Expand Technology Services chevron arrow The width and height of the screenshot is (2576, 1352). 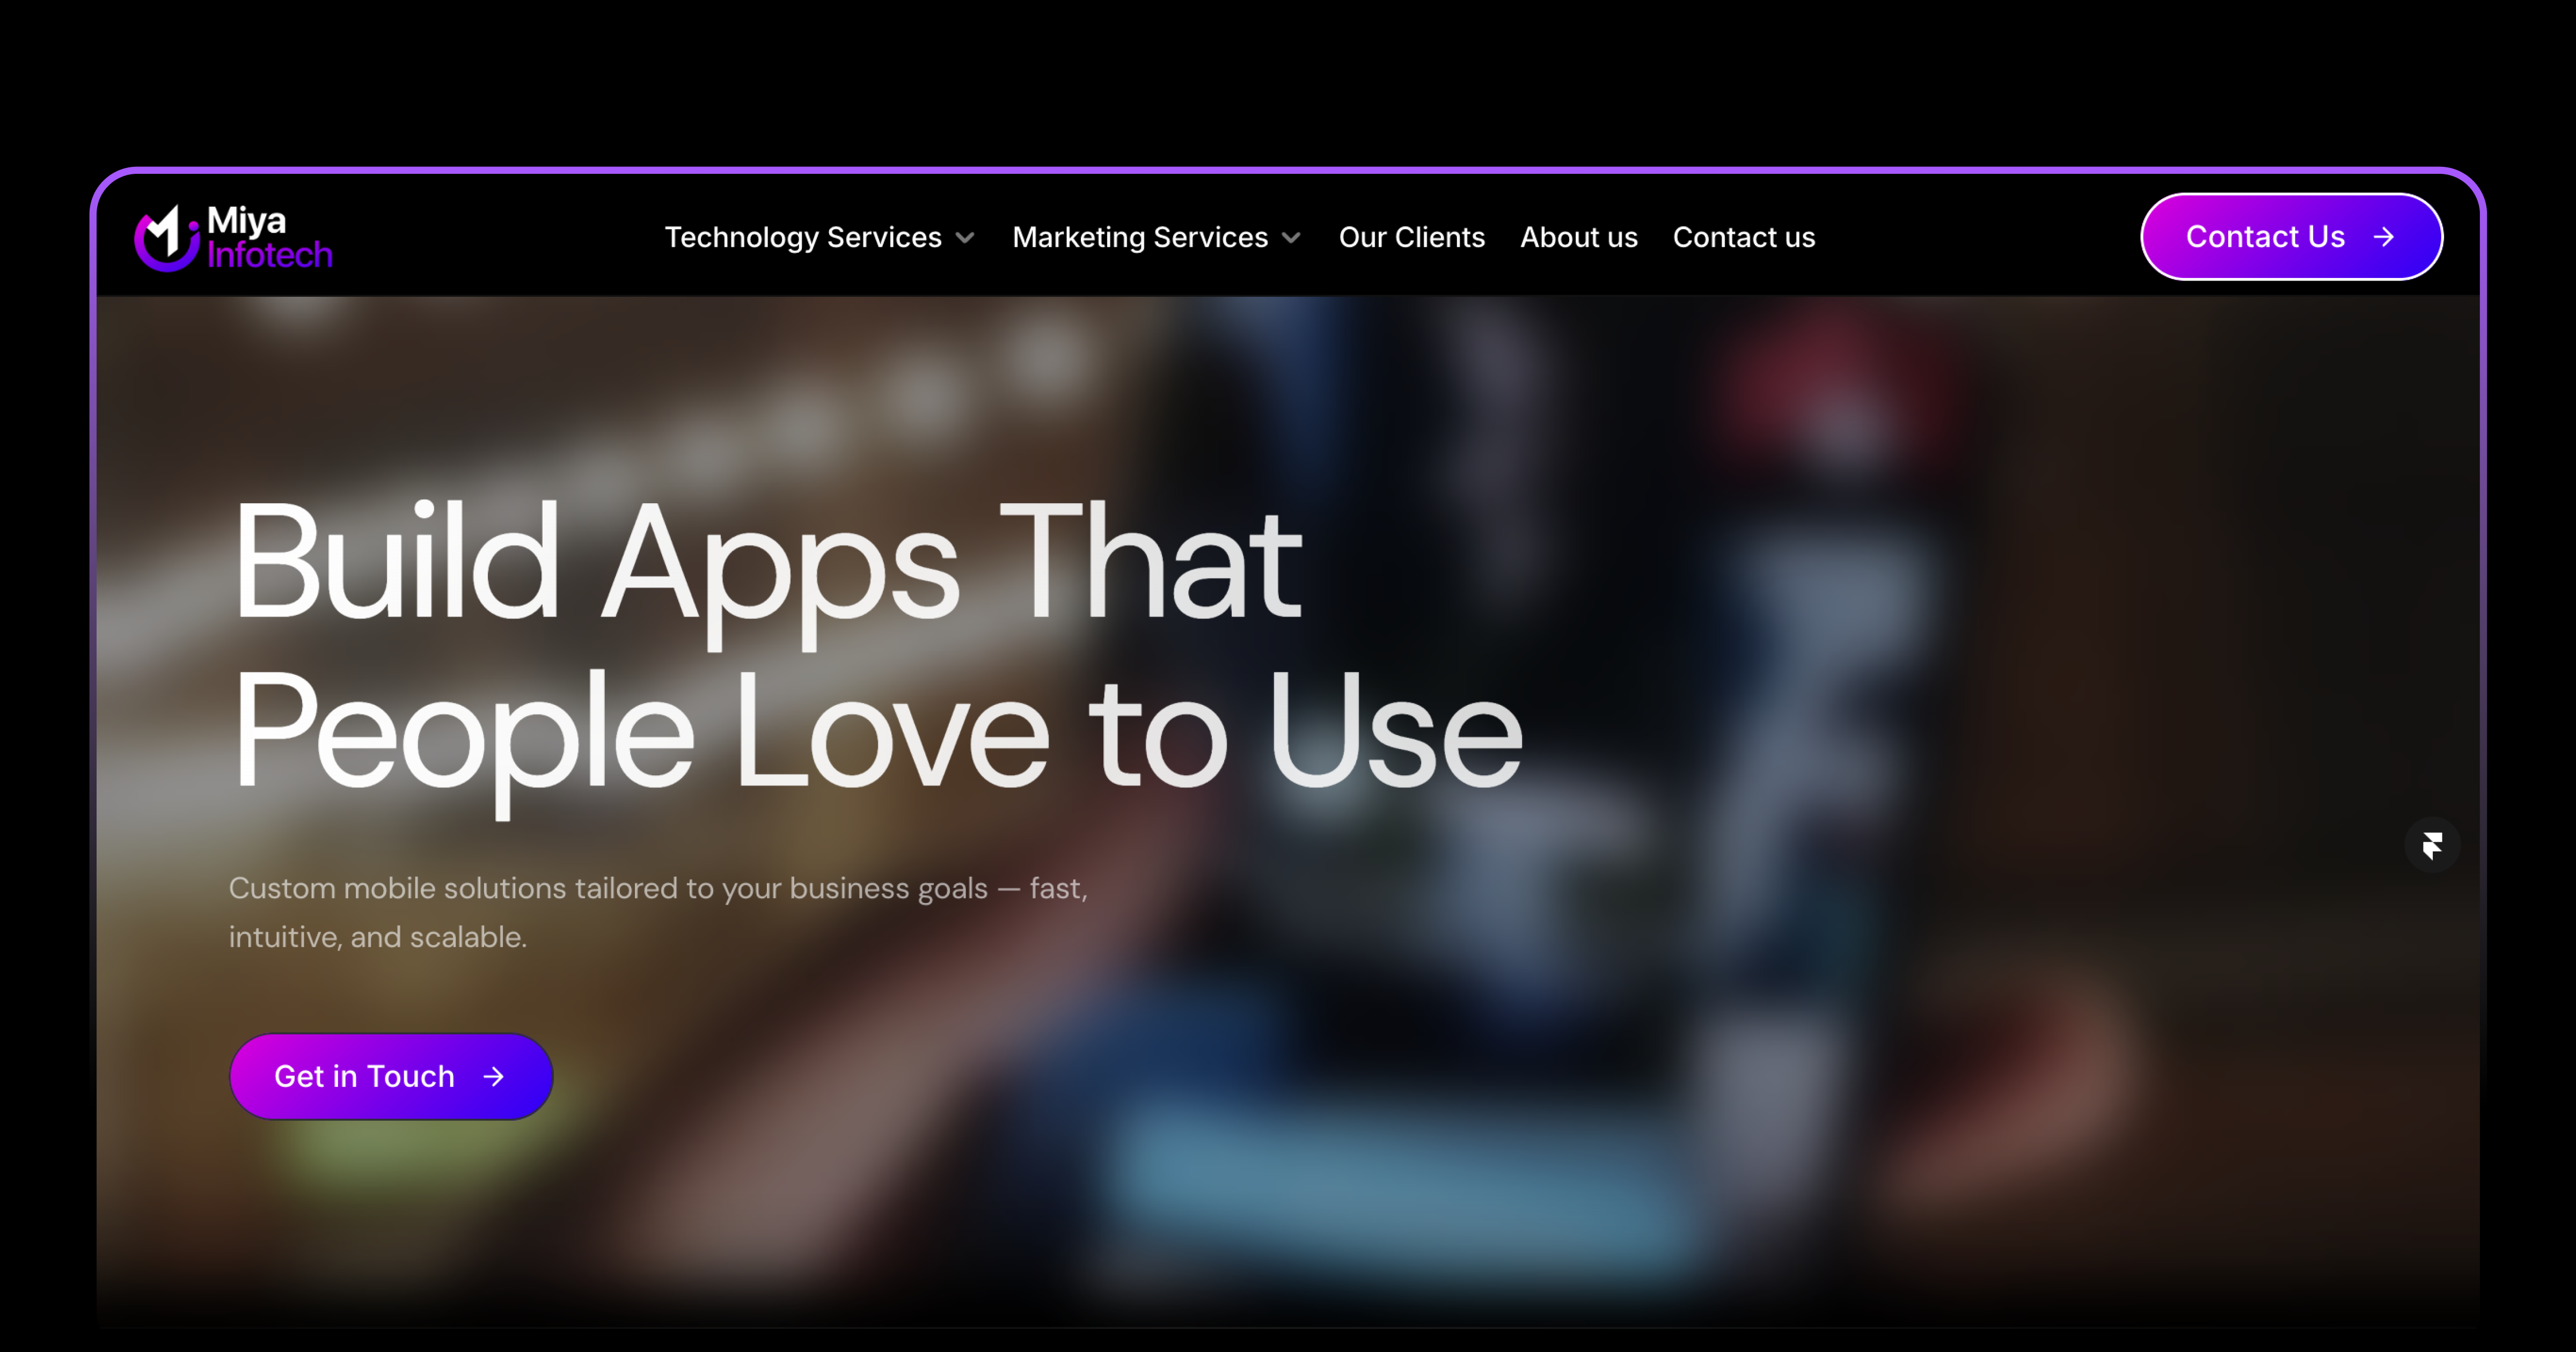pyautogui.click(x=965, y=238)
